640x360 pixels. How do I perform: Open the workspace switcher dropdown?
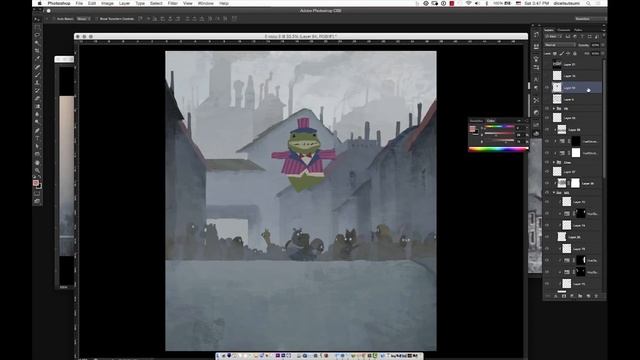coord(590,19)
